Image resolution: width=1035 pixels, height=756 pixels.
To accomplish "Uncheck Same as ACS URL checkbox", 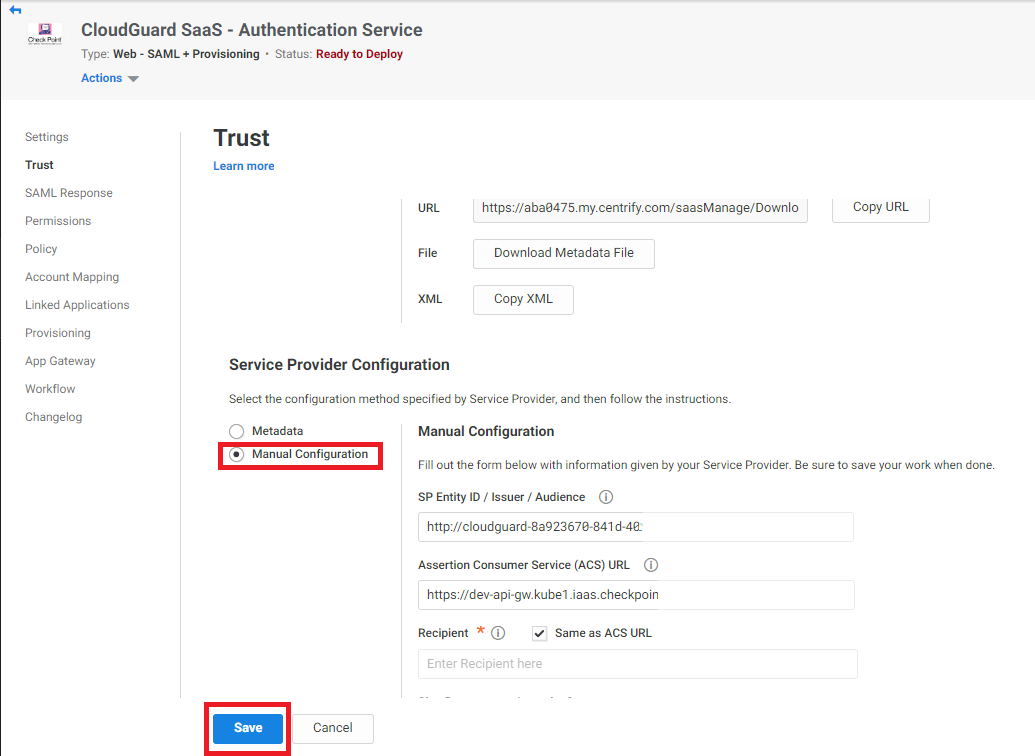I will pos(539,633).
